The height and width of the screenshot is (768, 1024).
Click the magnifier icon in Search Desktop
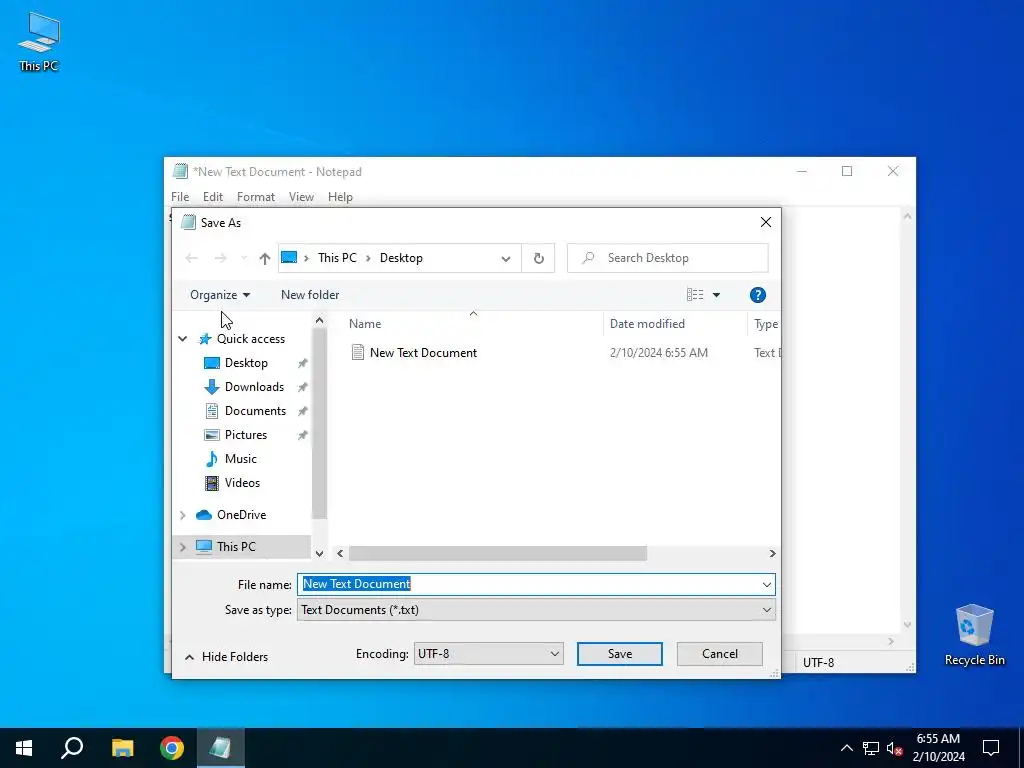pos(588,258)
